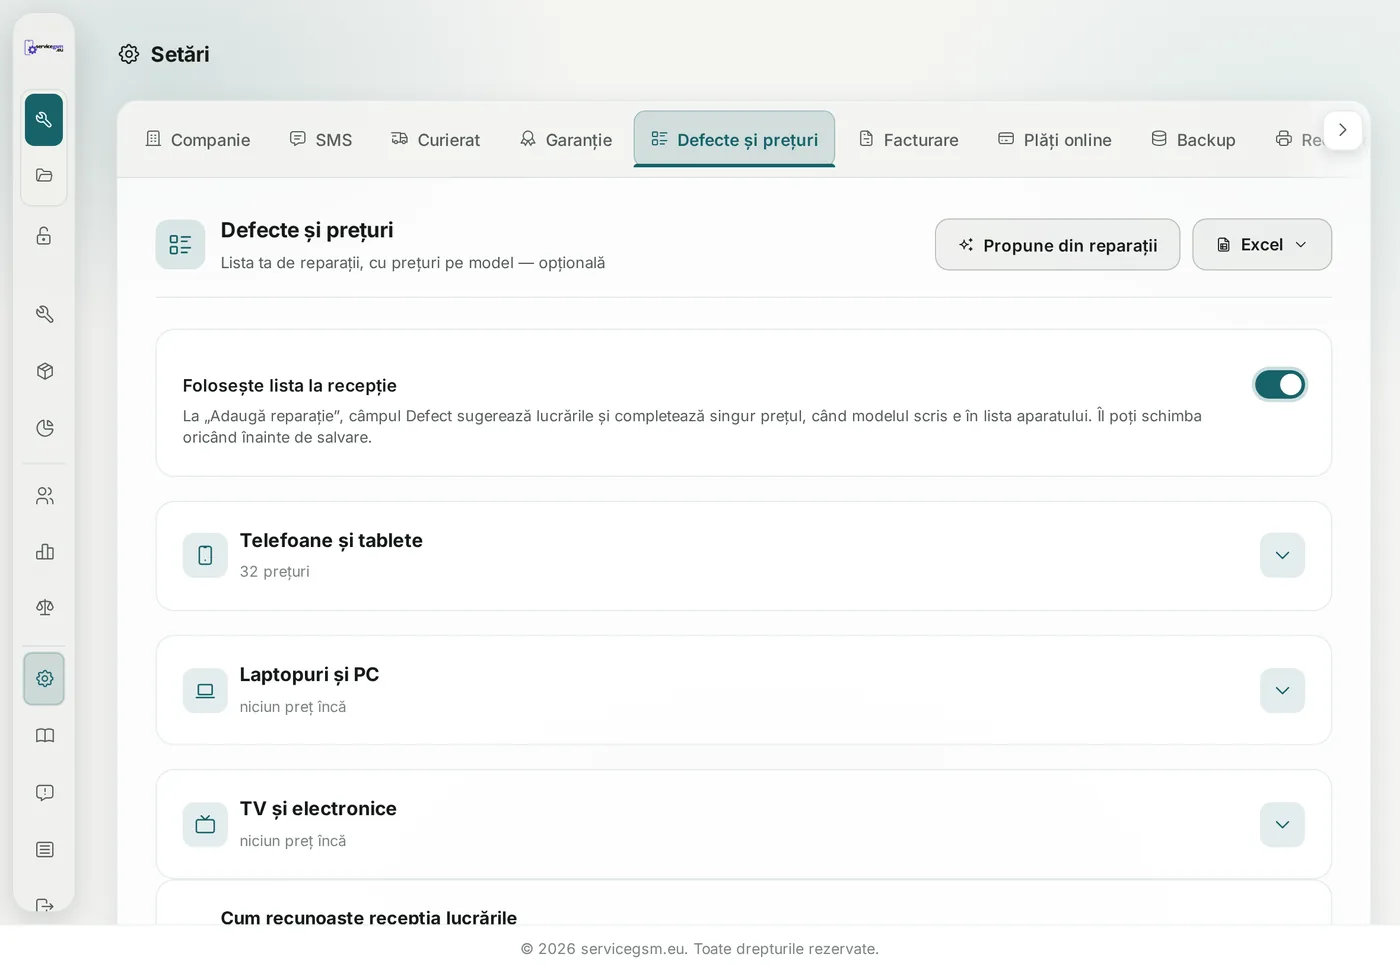The height and width of the screenshot is (973, 1400).
Task: Click the phone icon on Telefoane și tablete card
Action: click(205, 555)
